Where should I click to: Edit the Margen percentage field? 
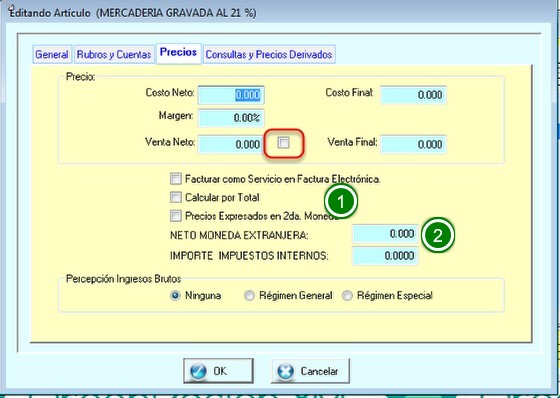(231, 118)
